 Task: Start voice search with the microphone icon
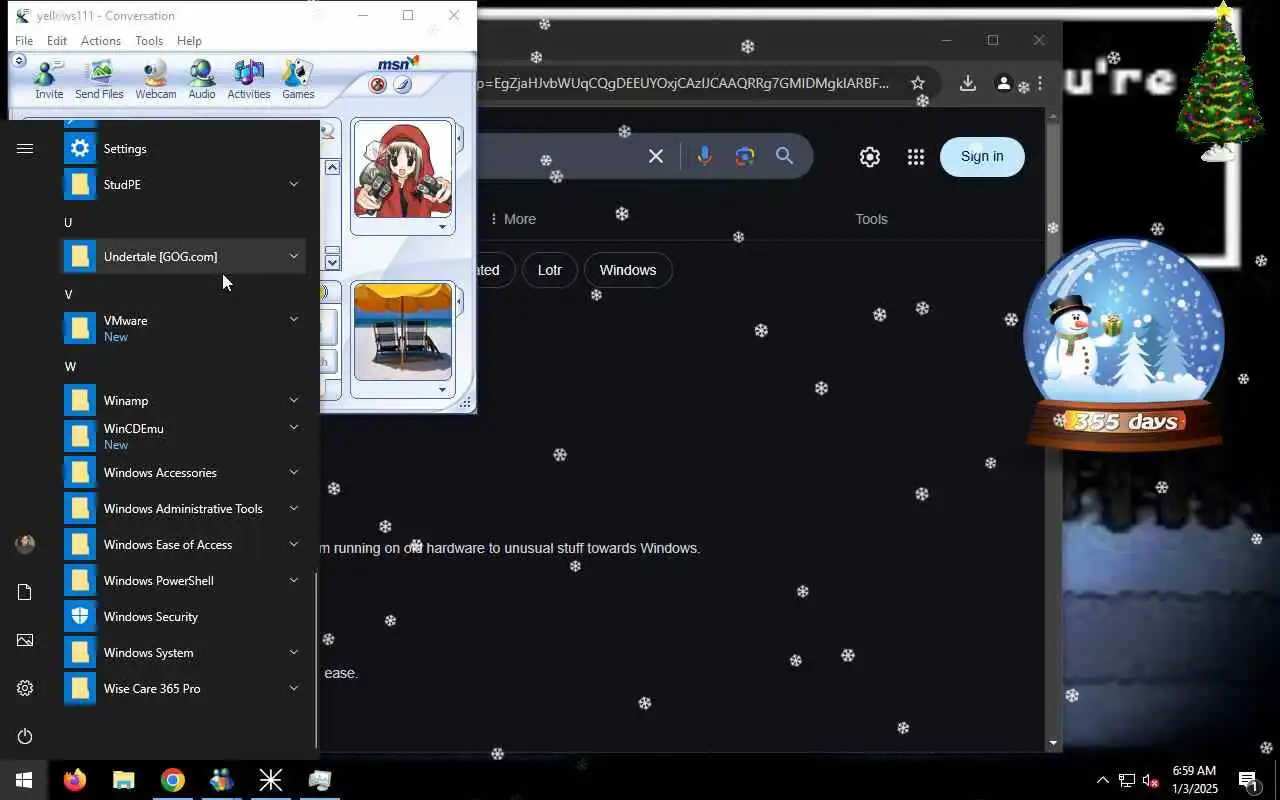pyautogui.click(x=705, y=156)
